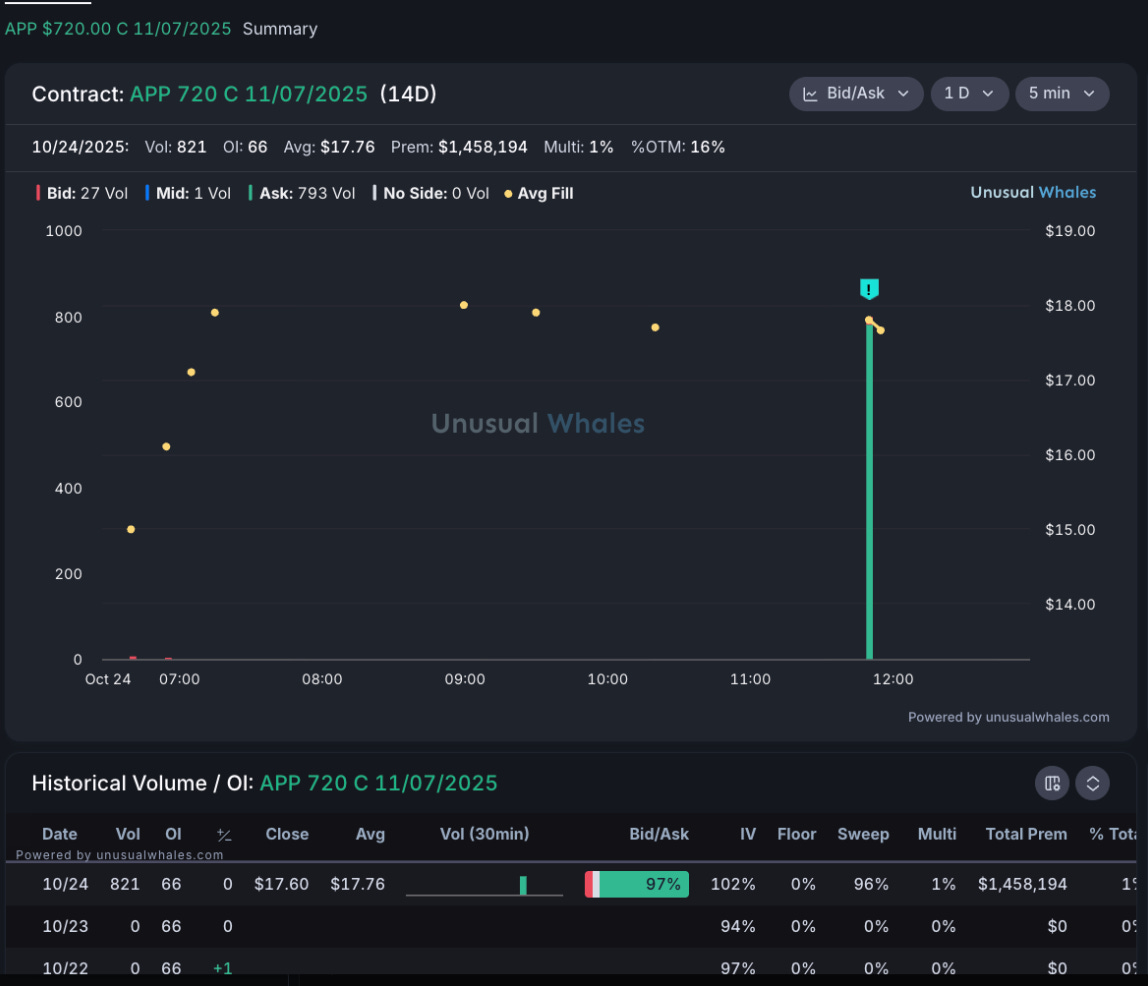
Task: Click the Vol: 821 stat in header
Action: click(x=176, y=147)
